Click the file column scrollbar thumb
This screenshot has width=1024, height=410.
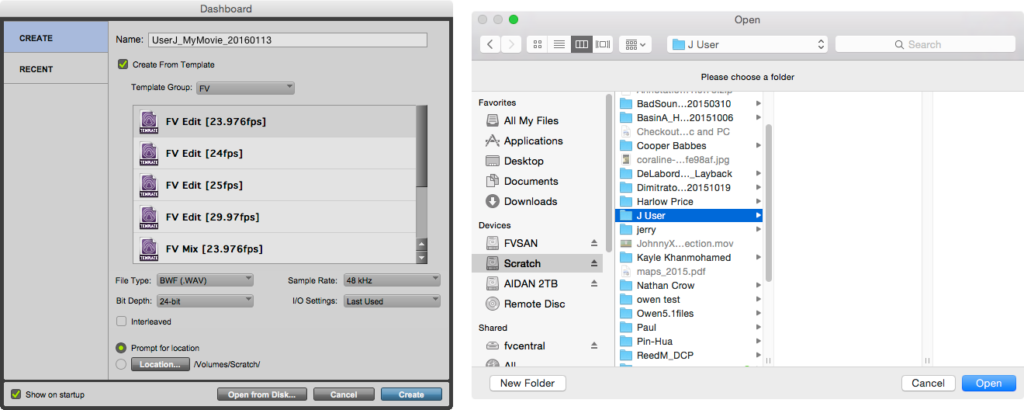click(x=768, y=202)
